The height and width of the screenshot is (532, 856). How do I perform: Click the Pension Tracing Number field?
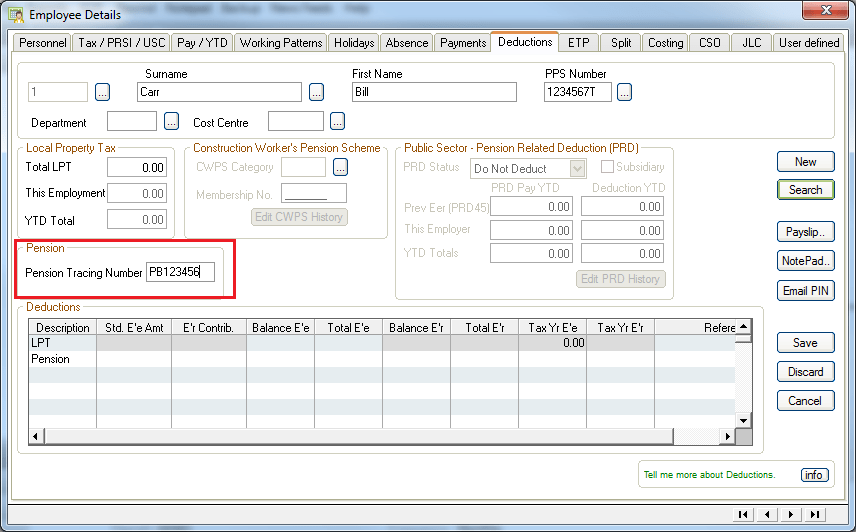(181, 272)
